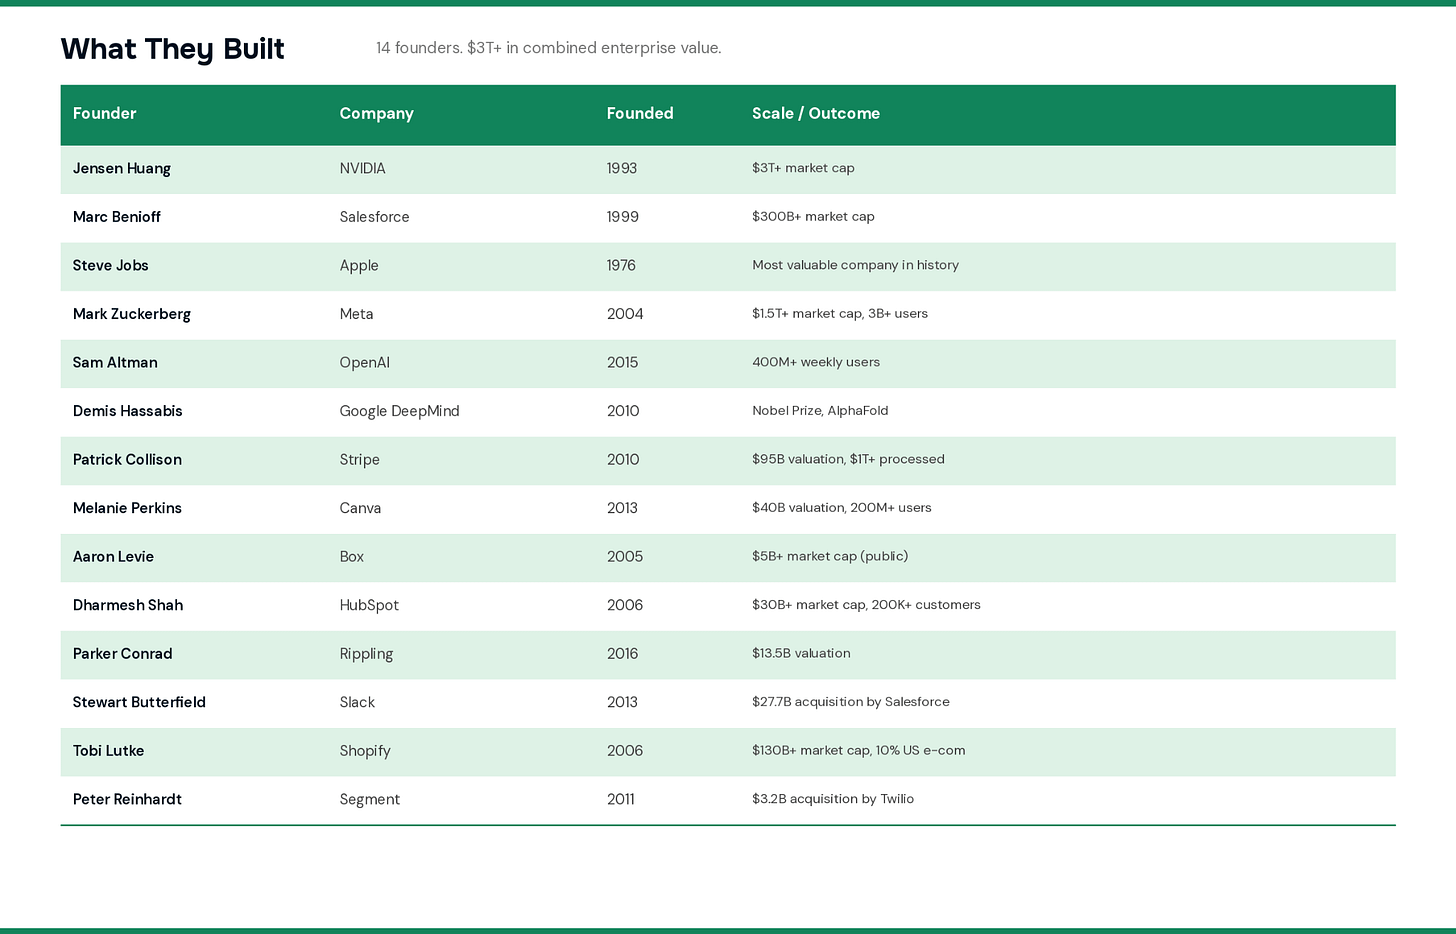Click the Company column header
Viewport: 1456px width, 934px height.
click(376, 114)
